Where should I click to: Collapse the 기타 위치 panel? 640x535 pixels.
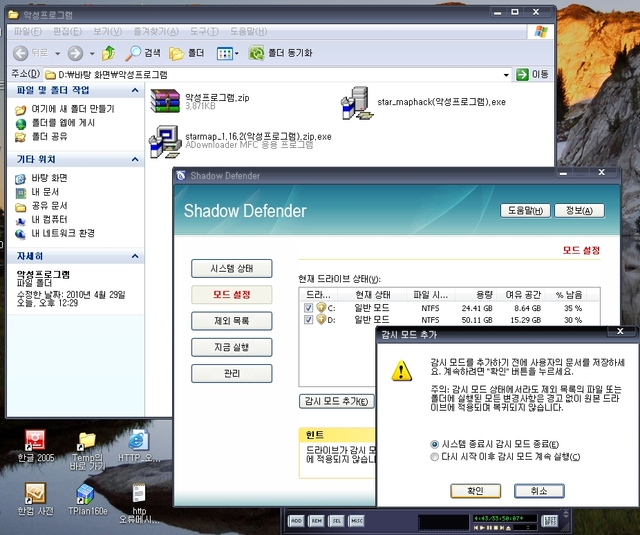click(x=135, y=159)
